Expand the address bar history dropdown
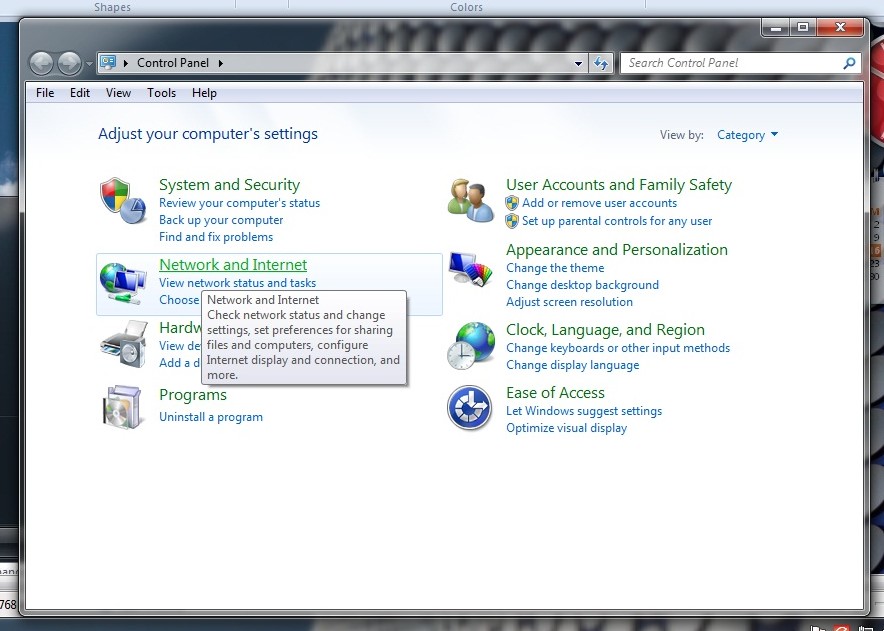 (578, 64)
